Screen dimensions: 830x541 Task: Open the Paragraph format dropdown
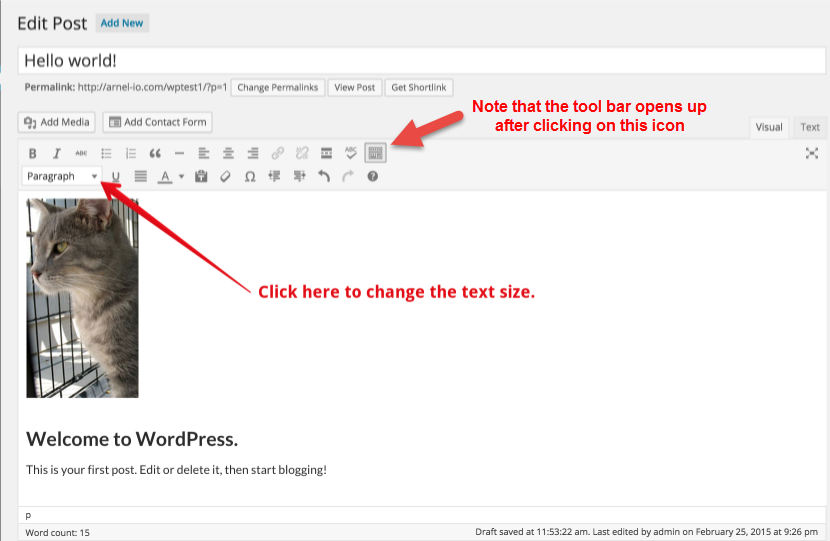tap(62, 176)
